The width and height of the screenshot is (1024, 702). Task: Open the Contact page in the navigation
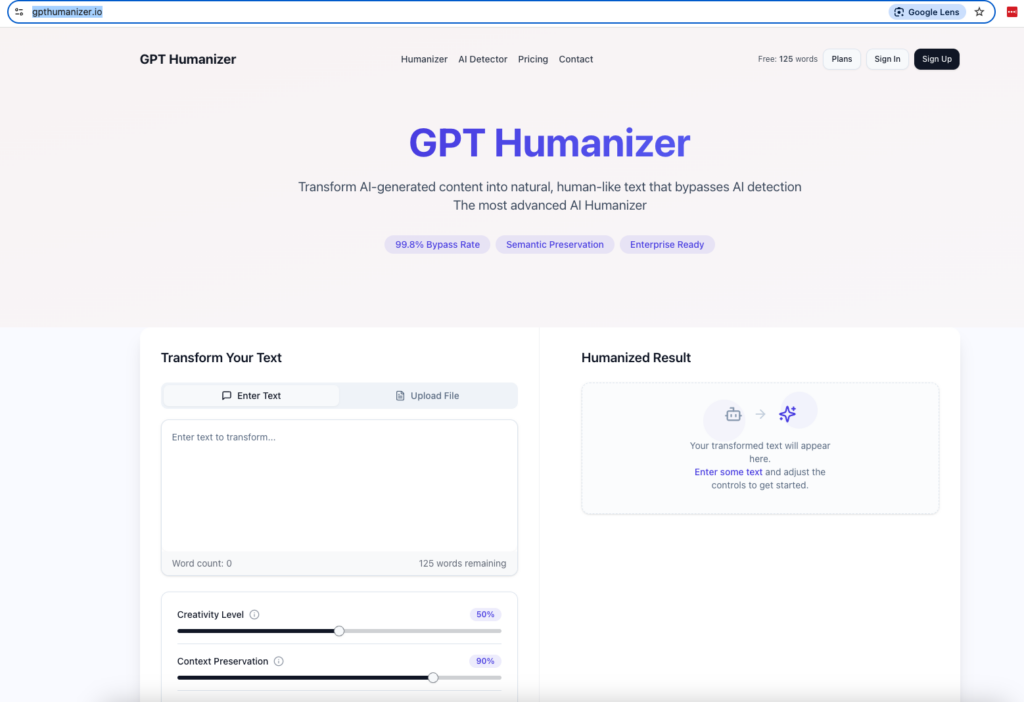pos(576,59)
